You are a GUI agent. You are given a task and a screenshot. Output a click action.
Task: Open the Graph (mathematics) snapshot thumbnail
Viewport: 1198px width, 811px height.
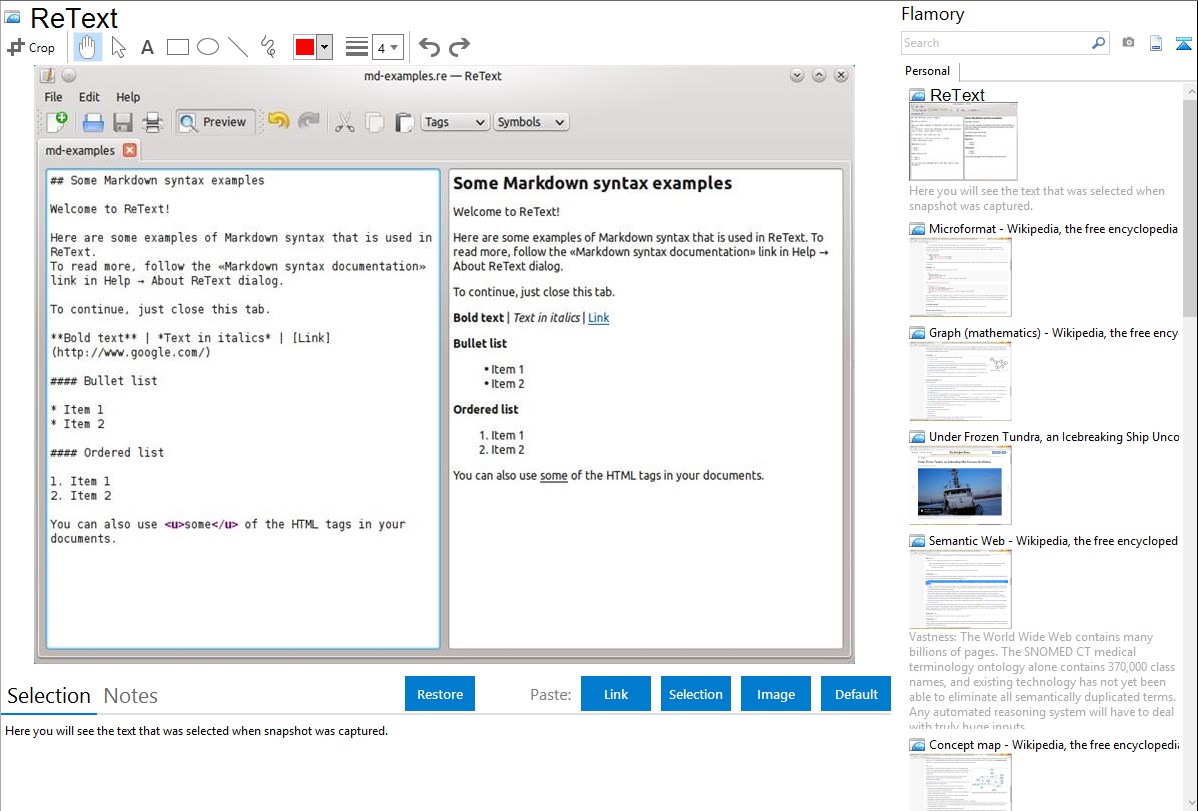pos(960,381)
